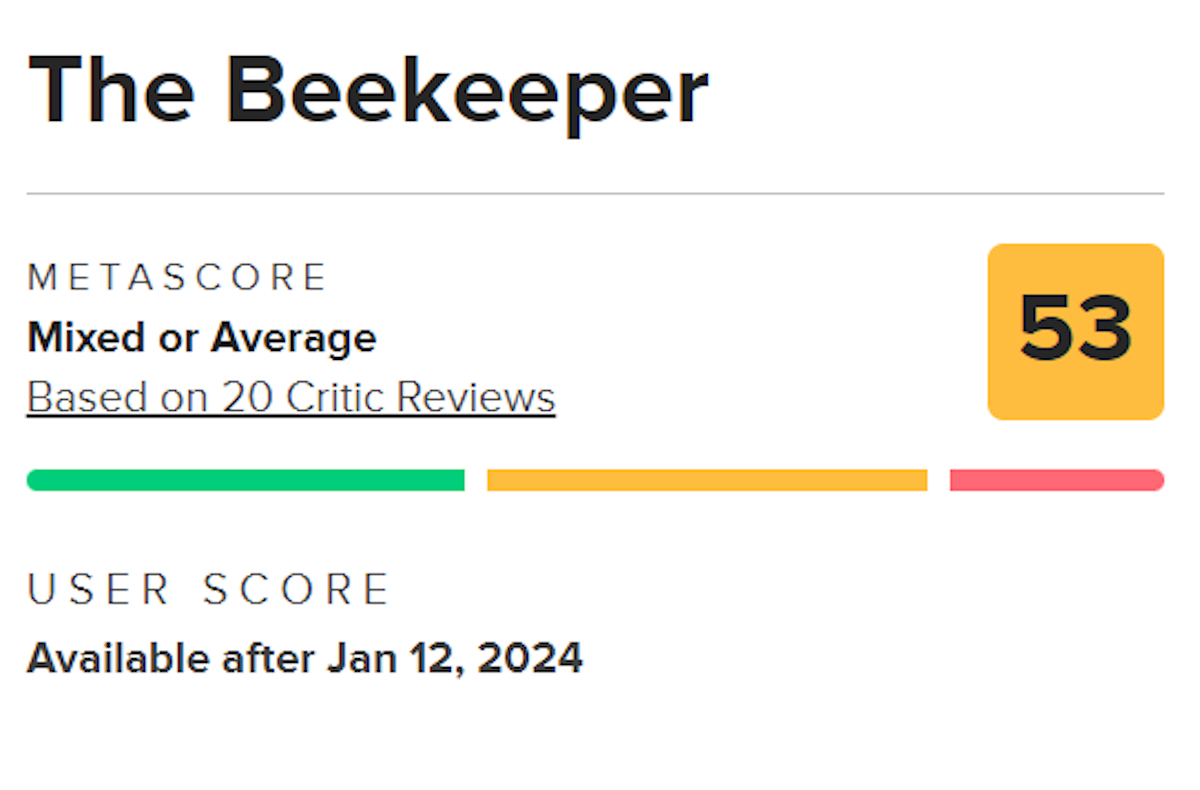Click the Mixed or Average rating text
This screenshot has width=1200, height=790.
[201, 338]
